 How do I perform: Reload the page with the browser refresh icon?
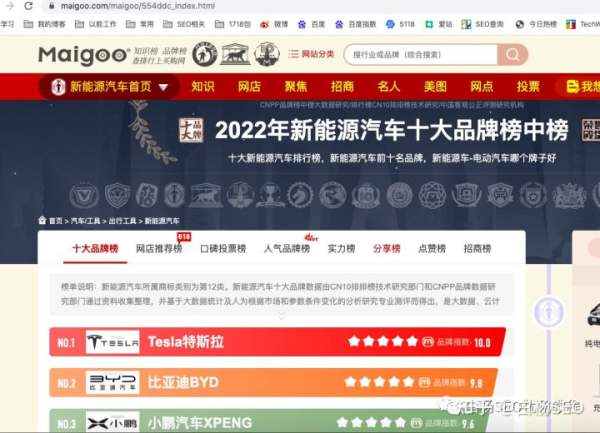(28, 6)
